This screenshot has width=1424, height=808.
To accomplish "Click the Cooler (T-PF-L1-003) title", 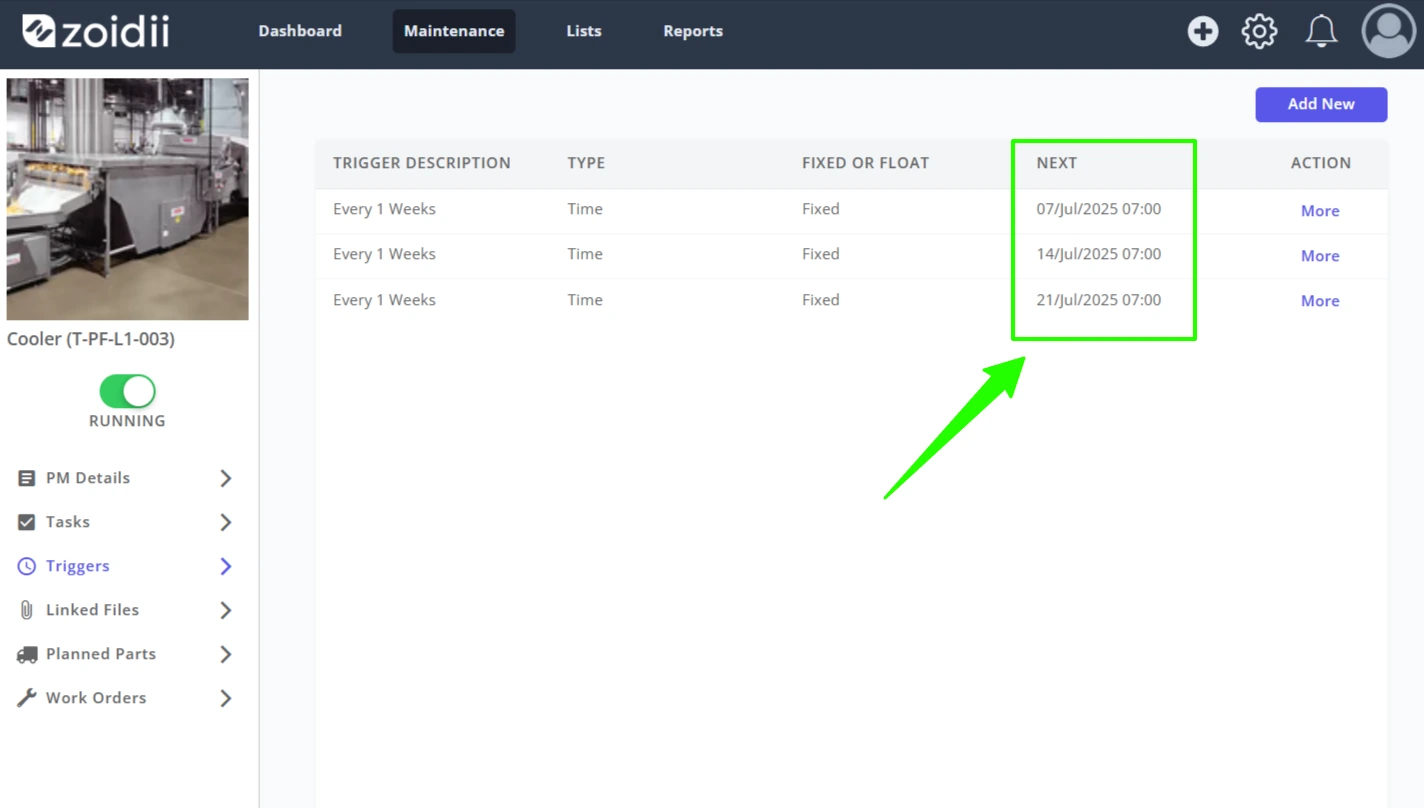I will [91, 339].
